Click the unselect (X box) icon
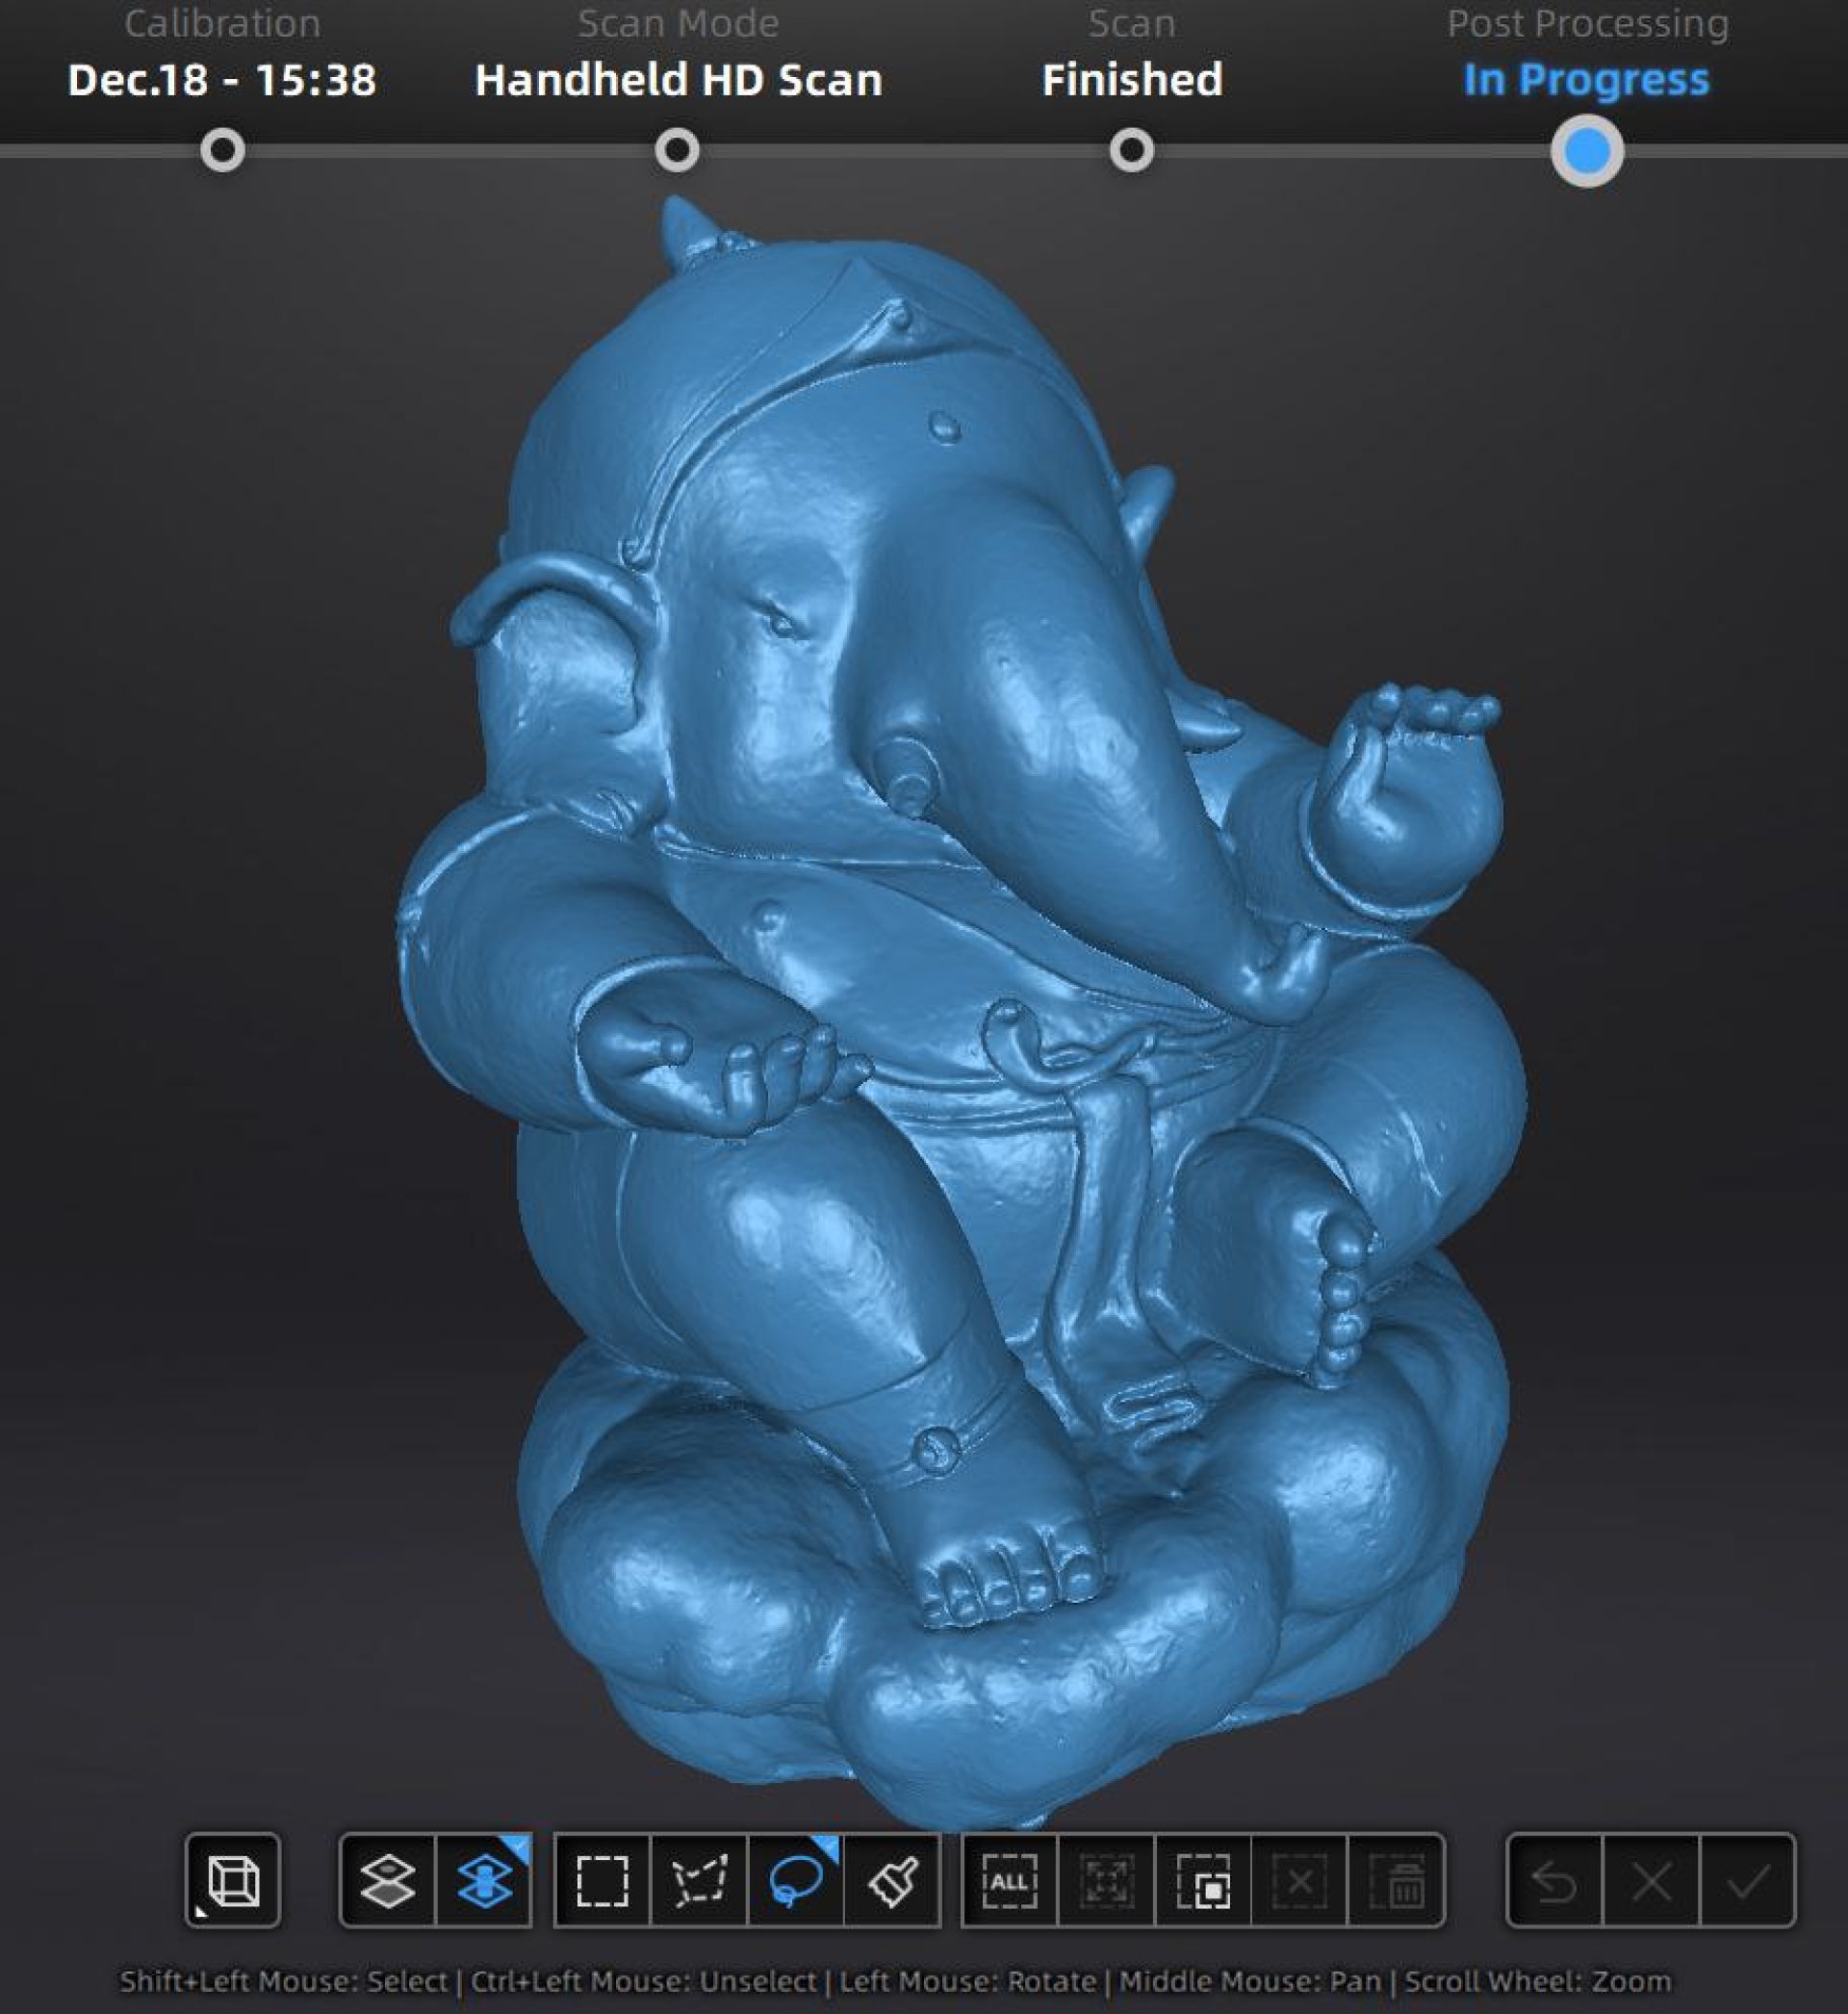The height and width of the screenshot is (2014, 1848). click(x=1299, y=1880)
